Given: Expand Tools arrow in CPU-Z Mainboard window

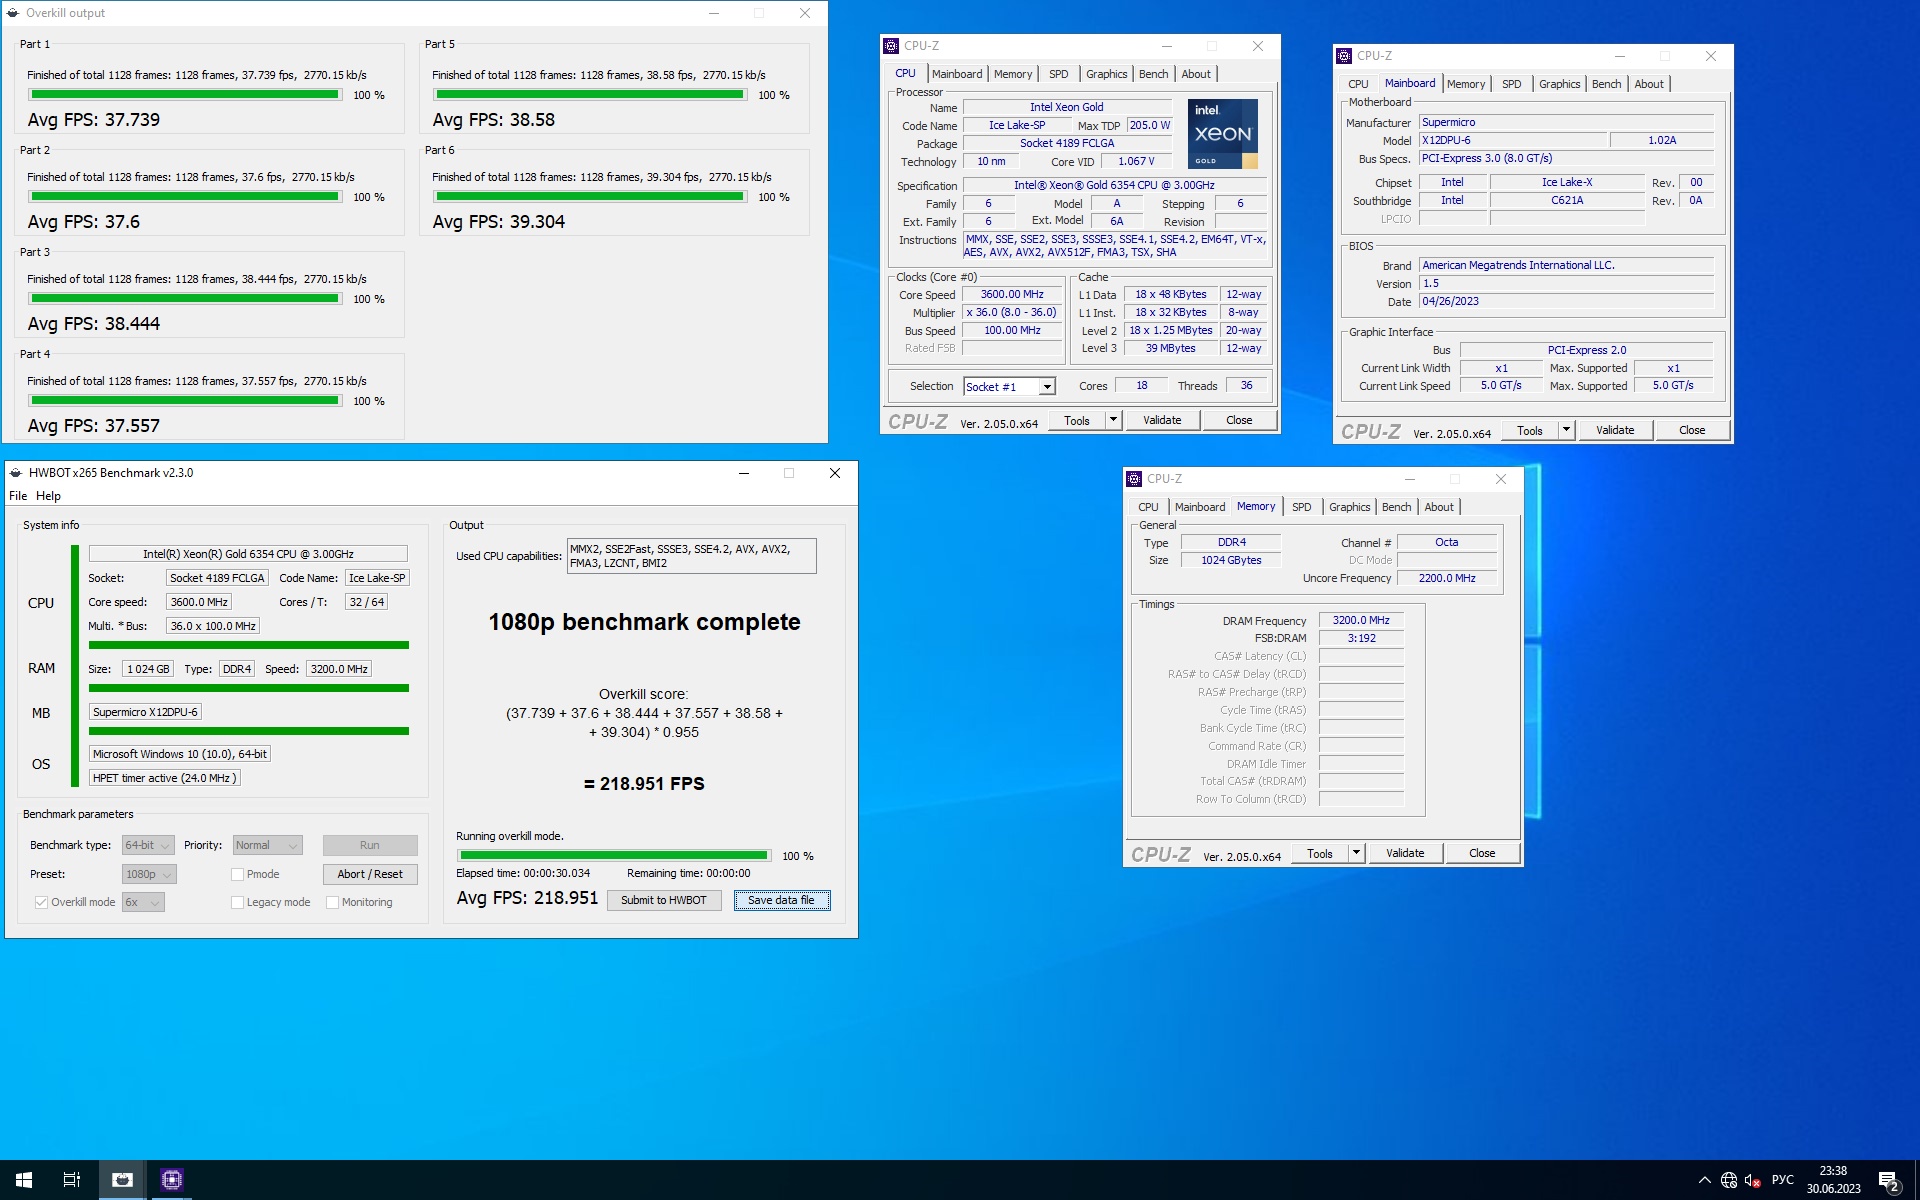Looking at the screenshot, I should [1566, 430].
